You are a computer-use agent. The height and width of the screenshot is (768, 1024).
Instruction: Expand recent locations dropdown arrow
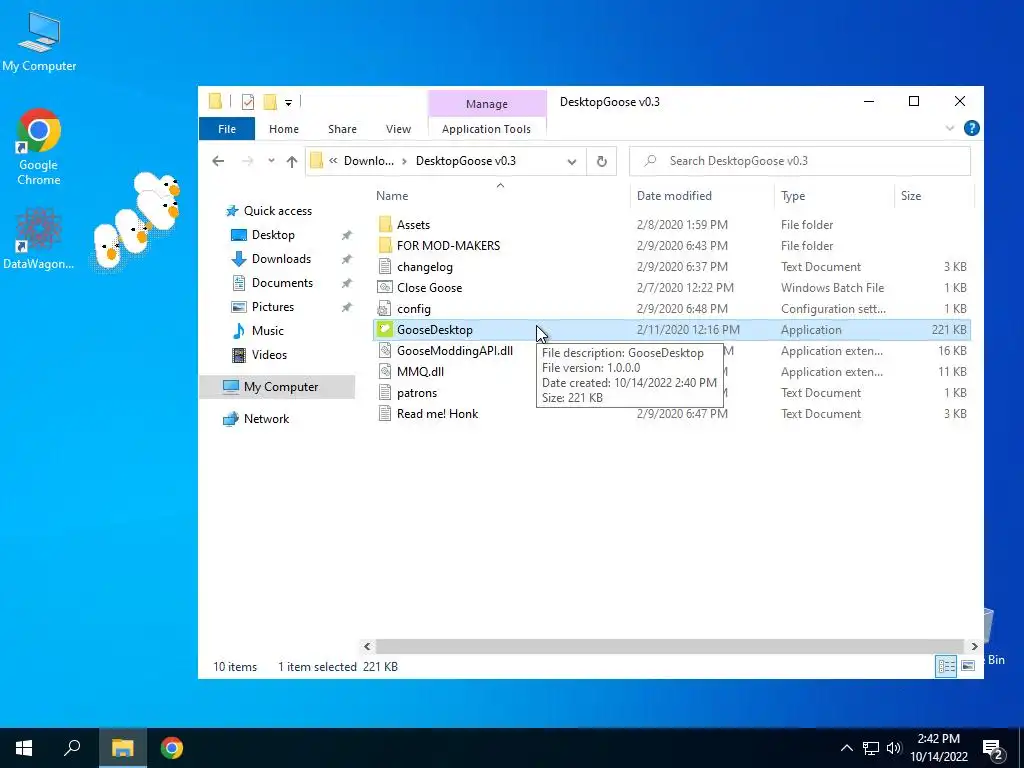[271, 161]
